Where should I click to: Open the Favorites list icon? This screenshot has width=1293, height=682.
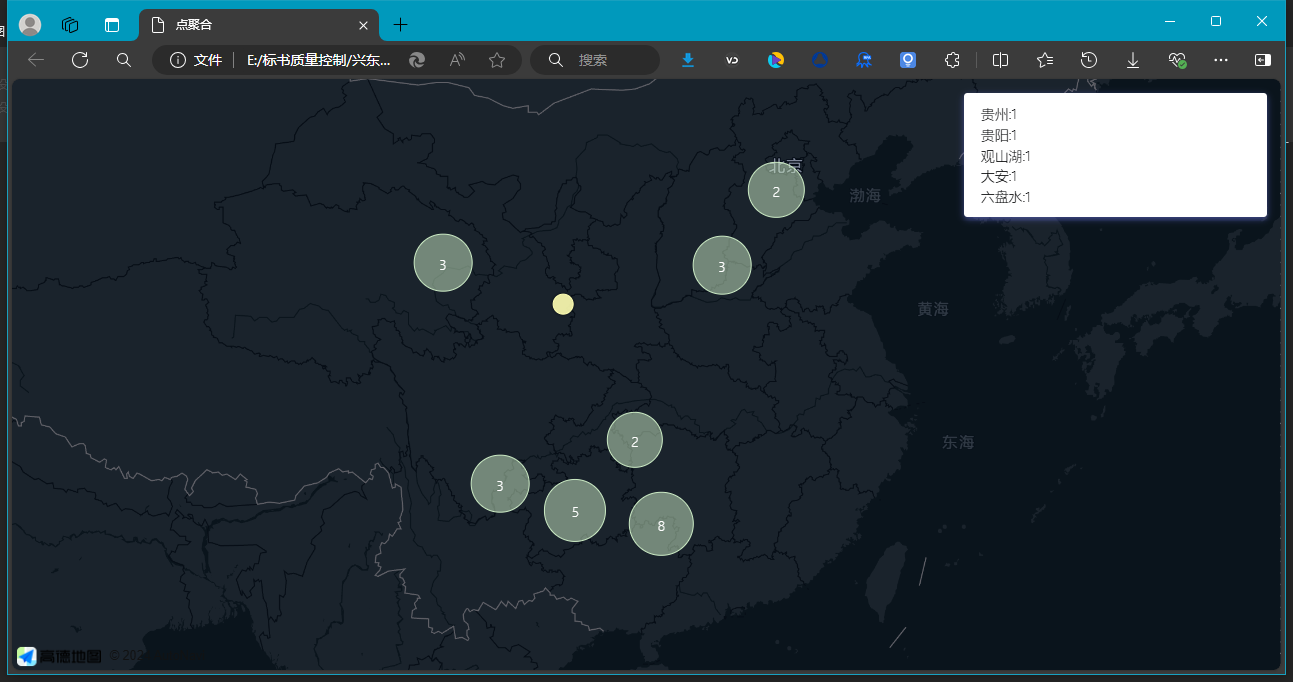tap(1045, 60)
